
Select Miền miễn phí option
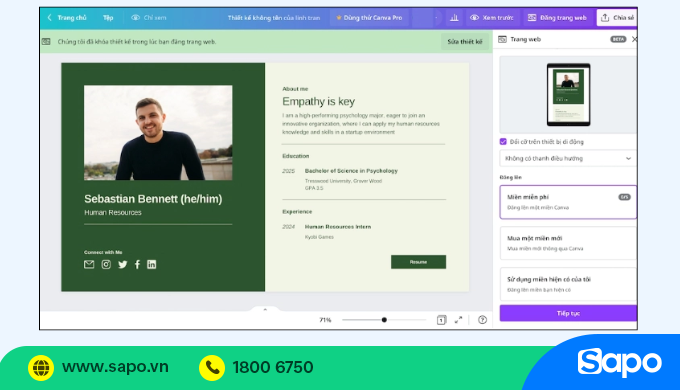[x=568, y=202]
